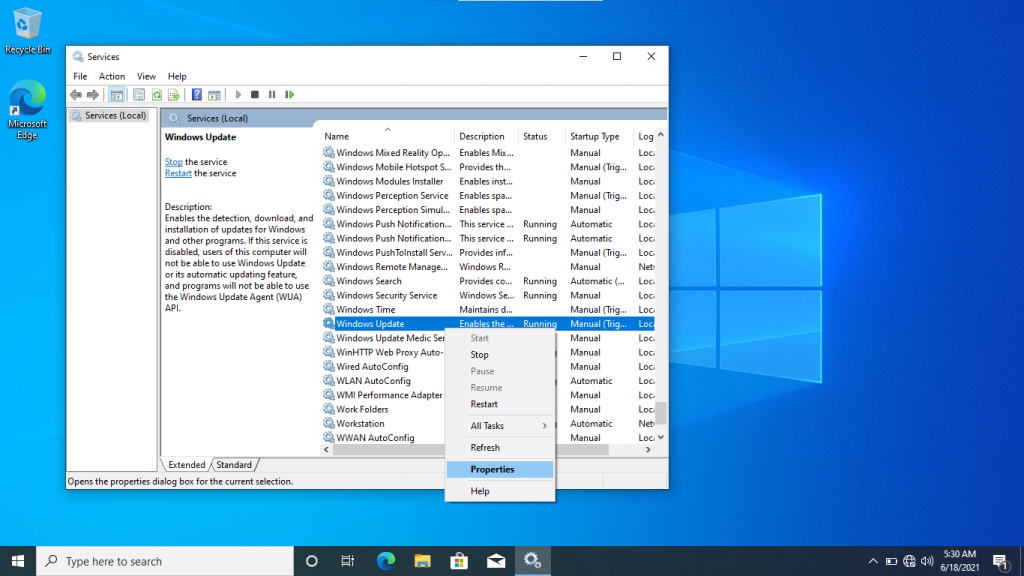Click the vertical scrollbar down arrow
The image size is (1024, 576).
[661, 438]
